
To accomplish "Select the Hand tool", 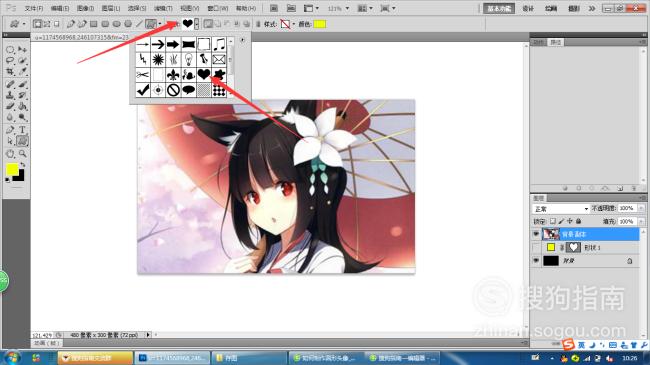I will [10, 154].
